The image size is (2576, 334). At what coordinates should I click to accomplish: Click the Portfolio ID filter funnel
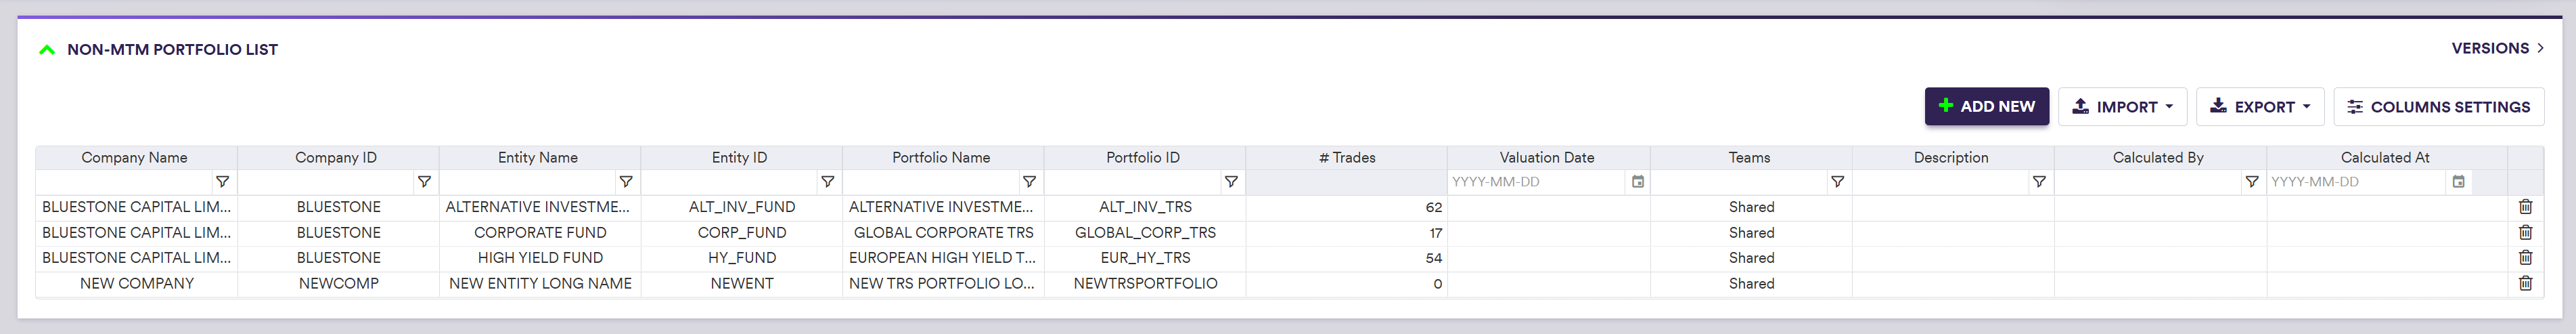point(1231,182)
